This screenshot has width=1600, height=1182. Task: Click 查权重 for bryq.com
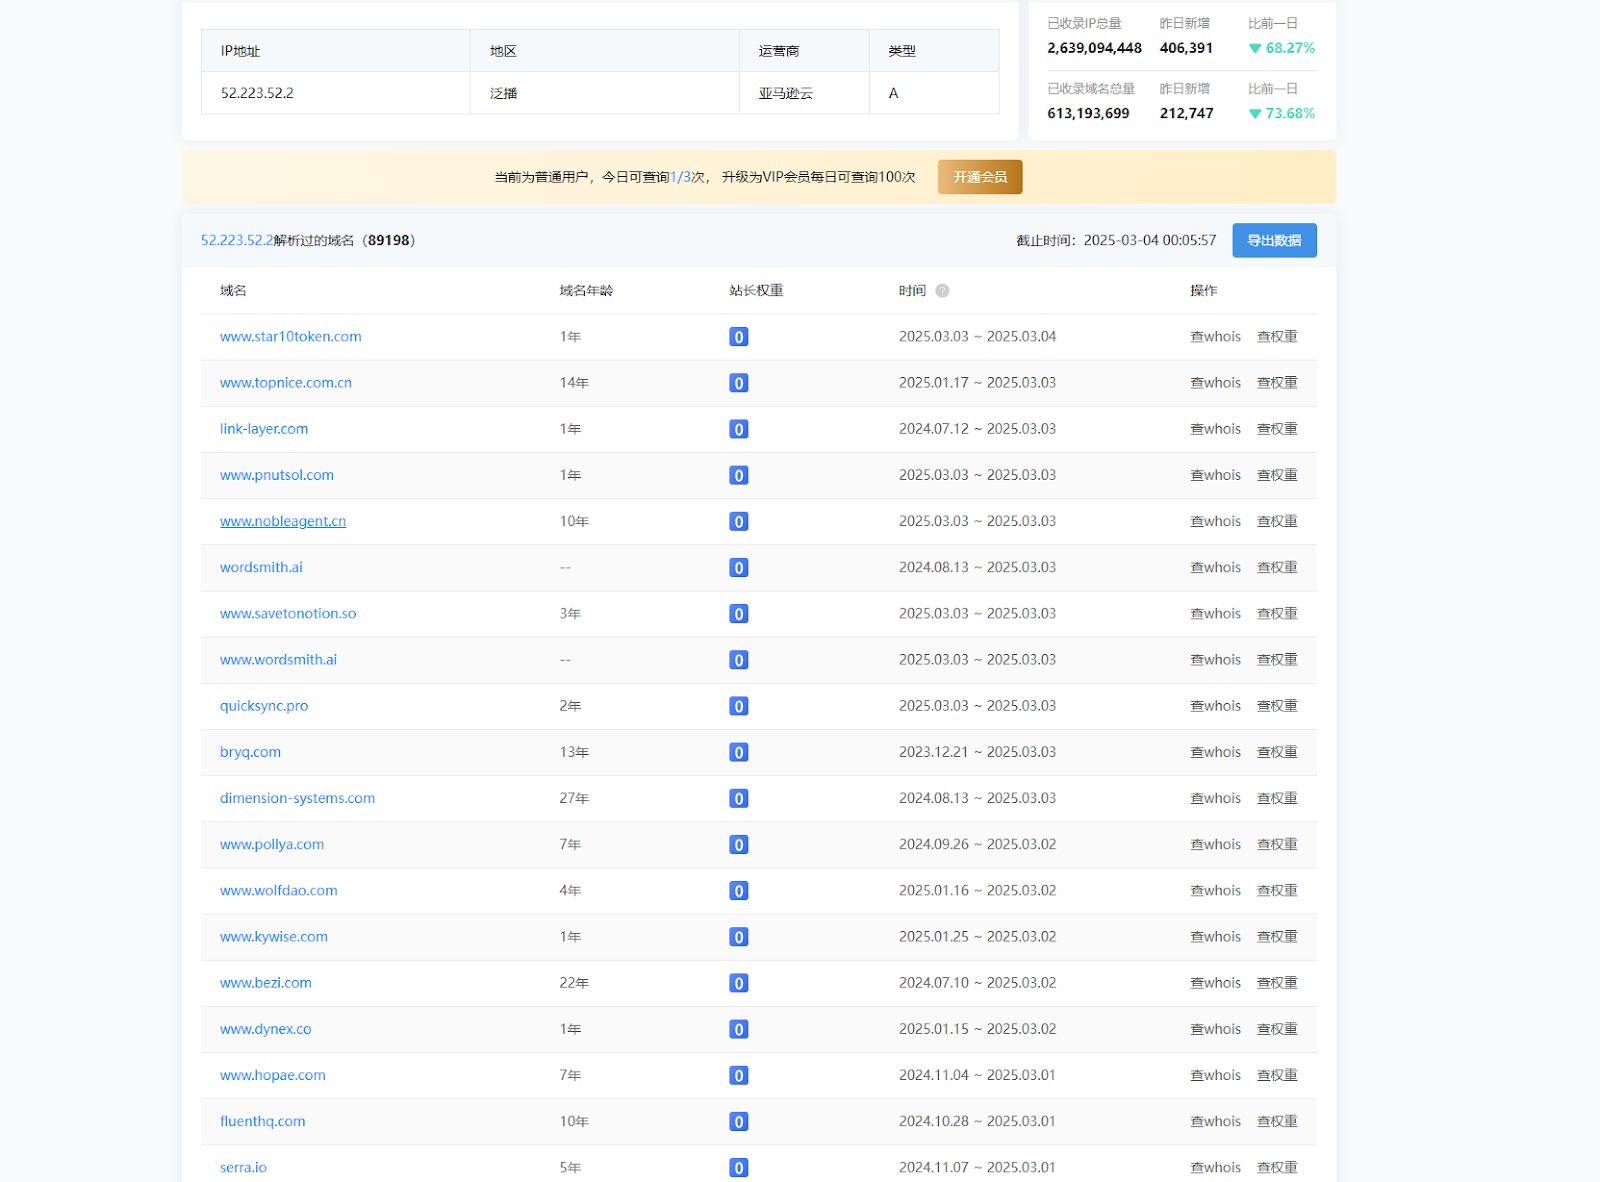pyautogui.click(x=1276, y=752)
